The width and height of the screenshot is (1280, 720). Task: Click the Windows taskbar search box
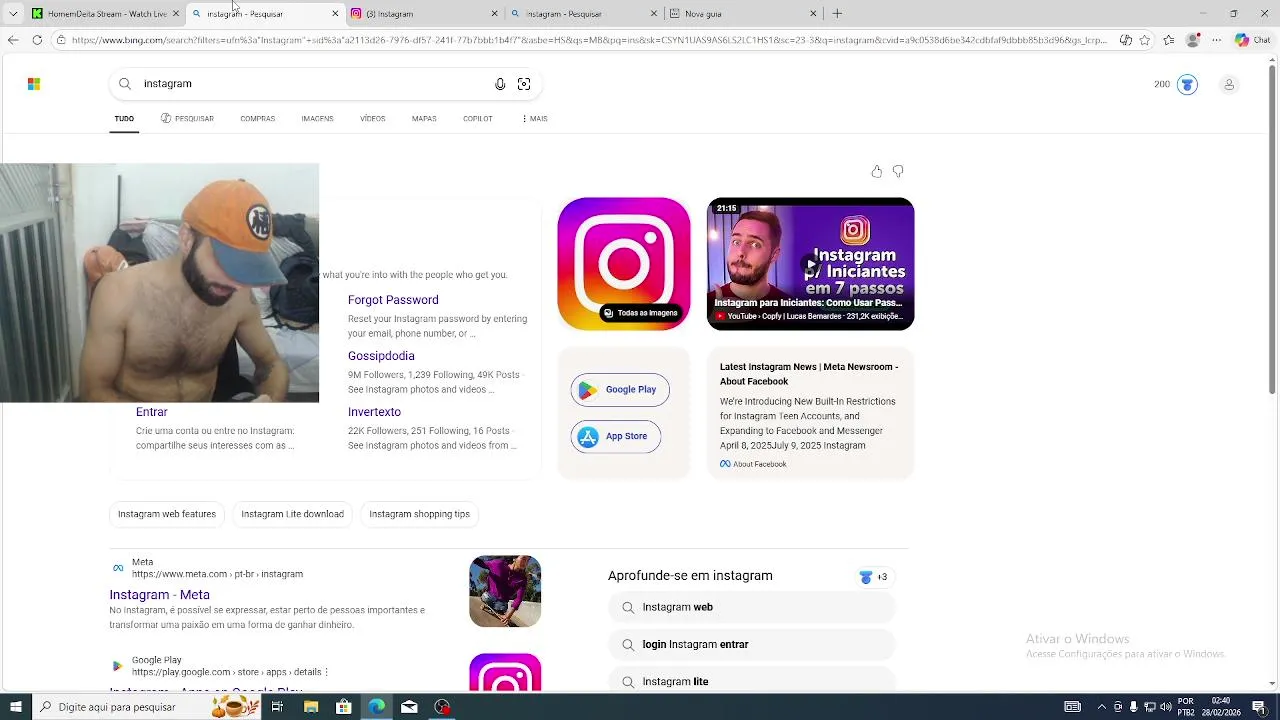[x=147, y=707]
